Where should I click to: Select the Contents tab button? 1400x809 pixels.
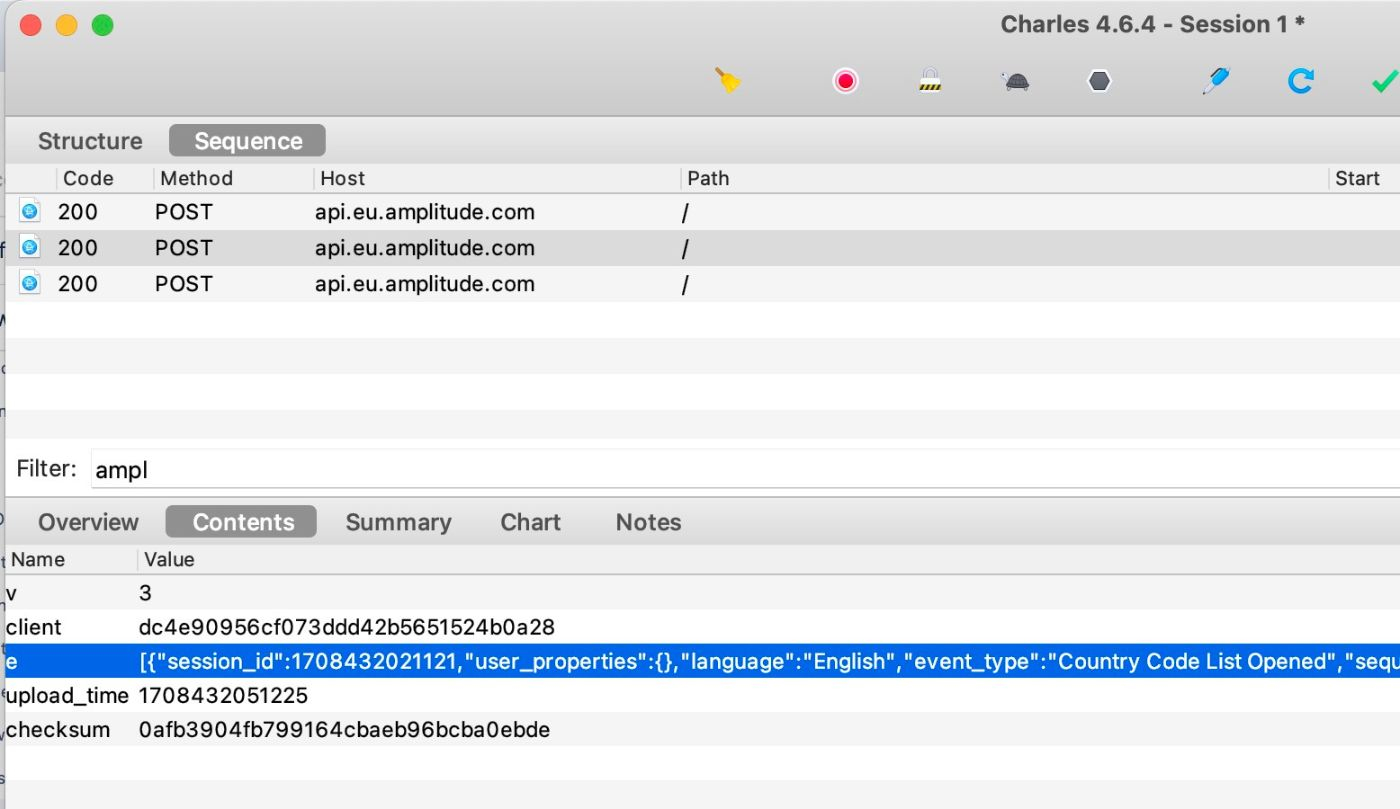pyautogui.click(x=240, y=521)
